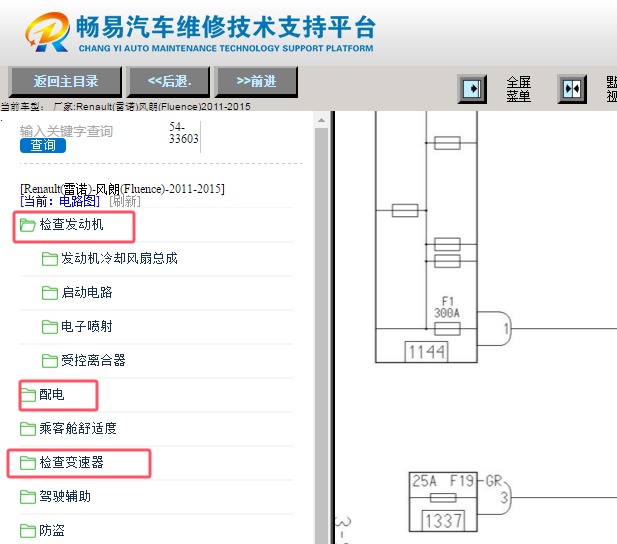Click the double-arrow split view icon
This screenshot has height=544, width=617.
572,89
